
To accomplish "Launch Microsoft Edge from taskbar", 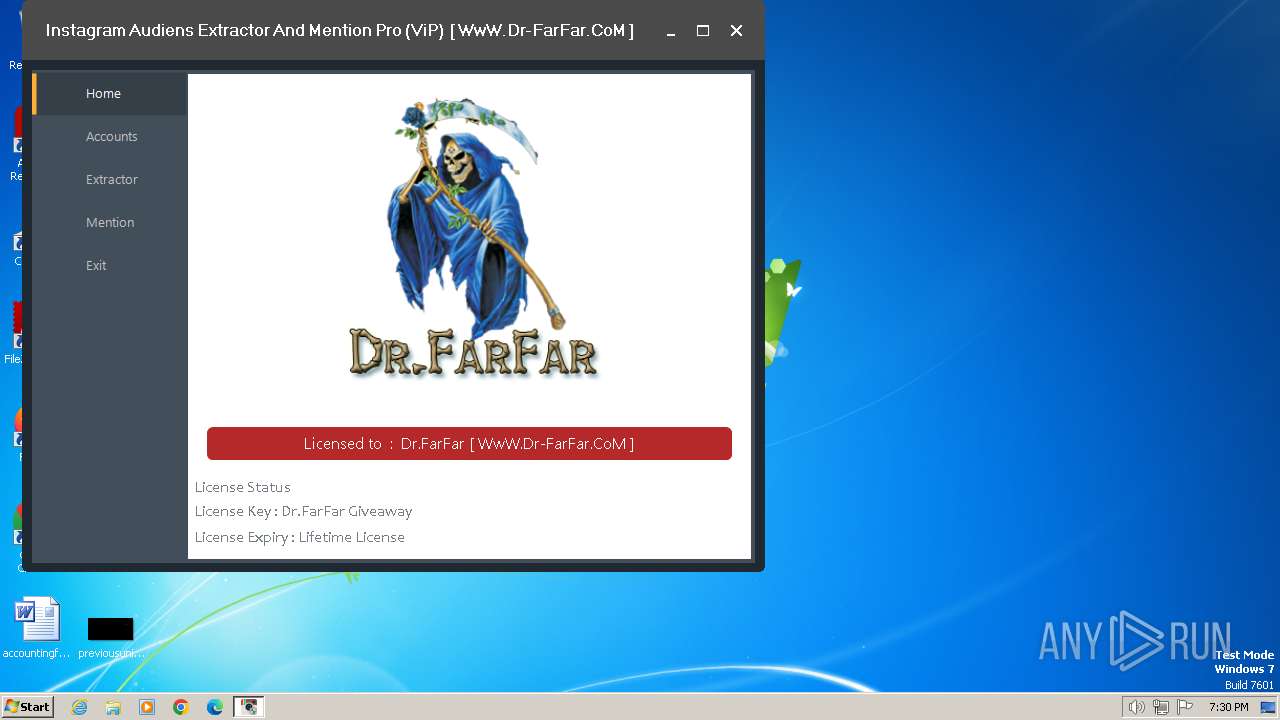I will click(x=215, y=707).
